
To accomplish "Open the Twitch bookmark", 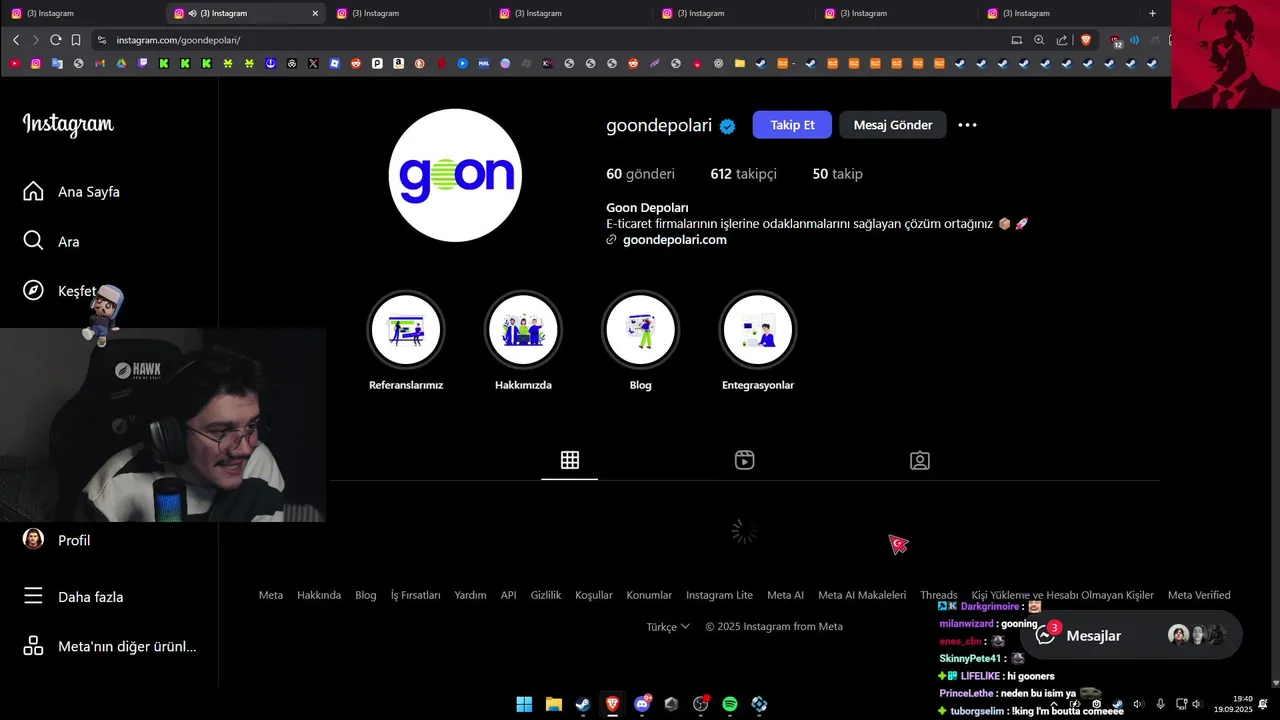I will coord(143,63).
